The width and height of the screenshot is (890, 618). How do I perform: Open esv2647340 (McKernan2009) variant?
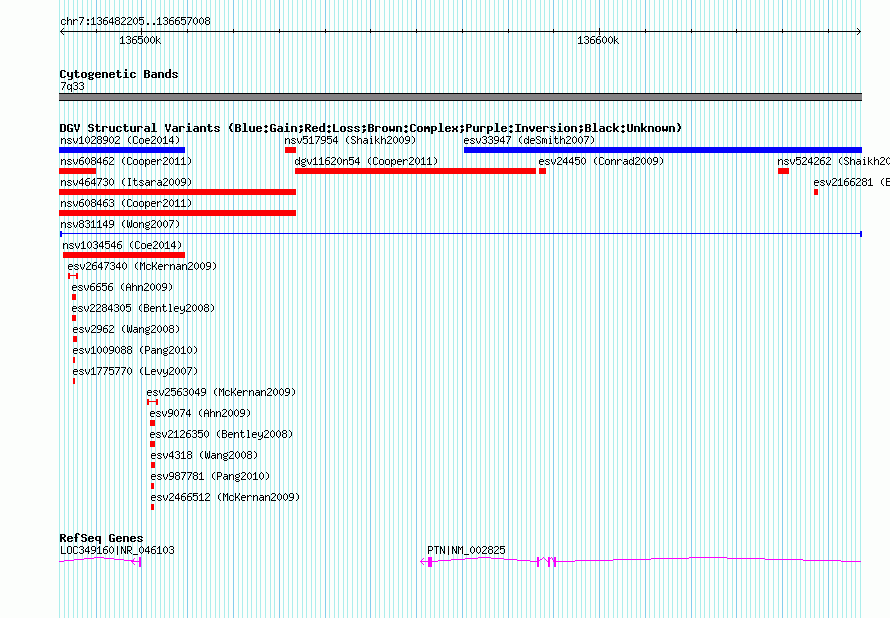[x=142, y=266]
